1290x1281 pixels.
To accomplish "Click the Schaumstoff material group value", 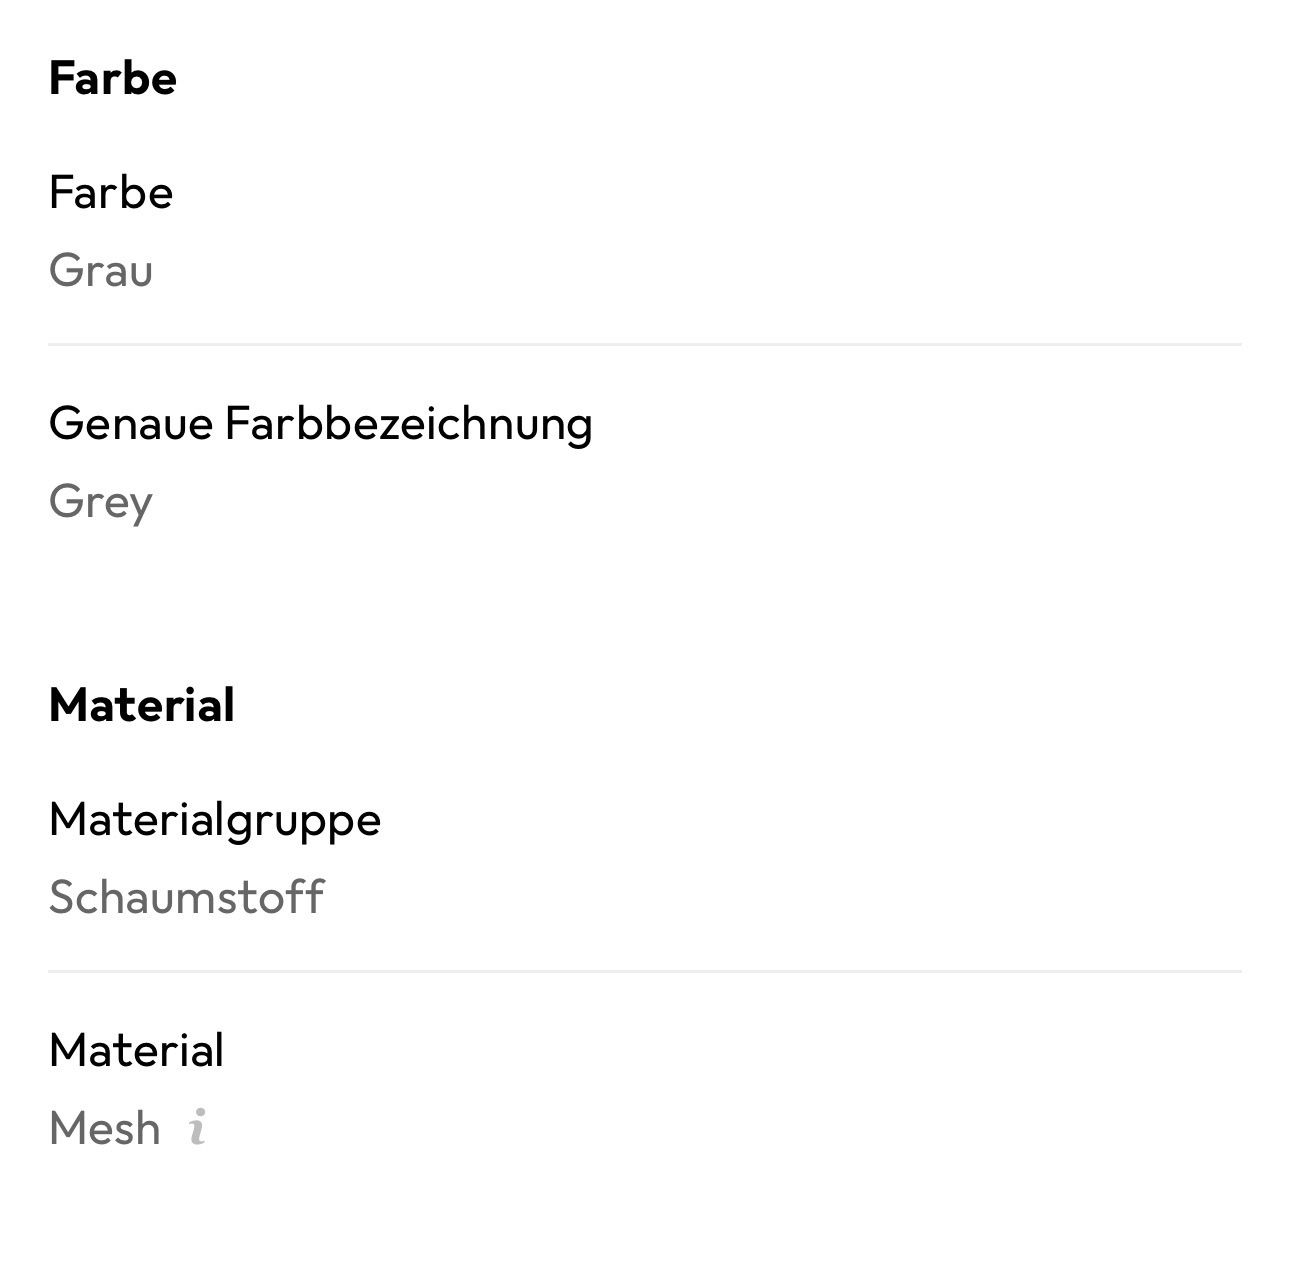I will click(x=186, y=897).
